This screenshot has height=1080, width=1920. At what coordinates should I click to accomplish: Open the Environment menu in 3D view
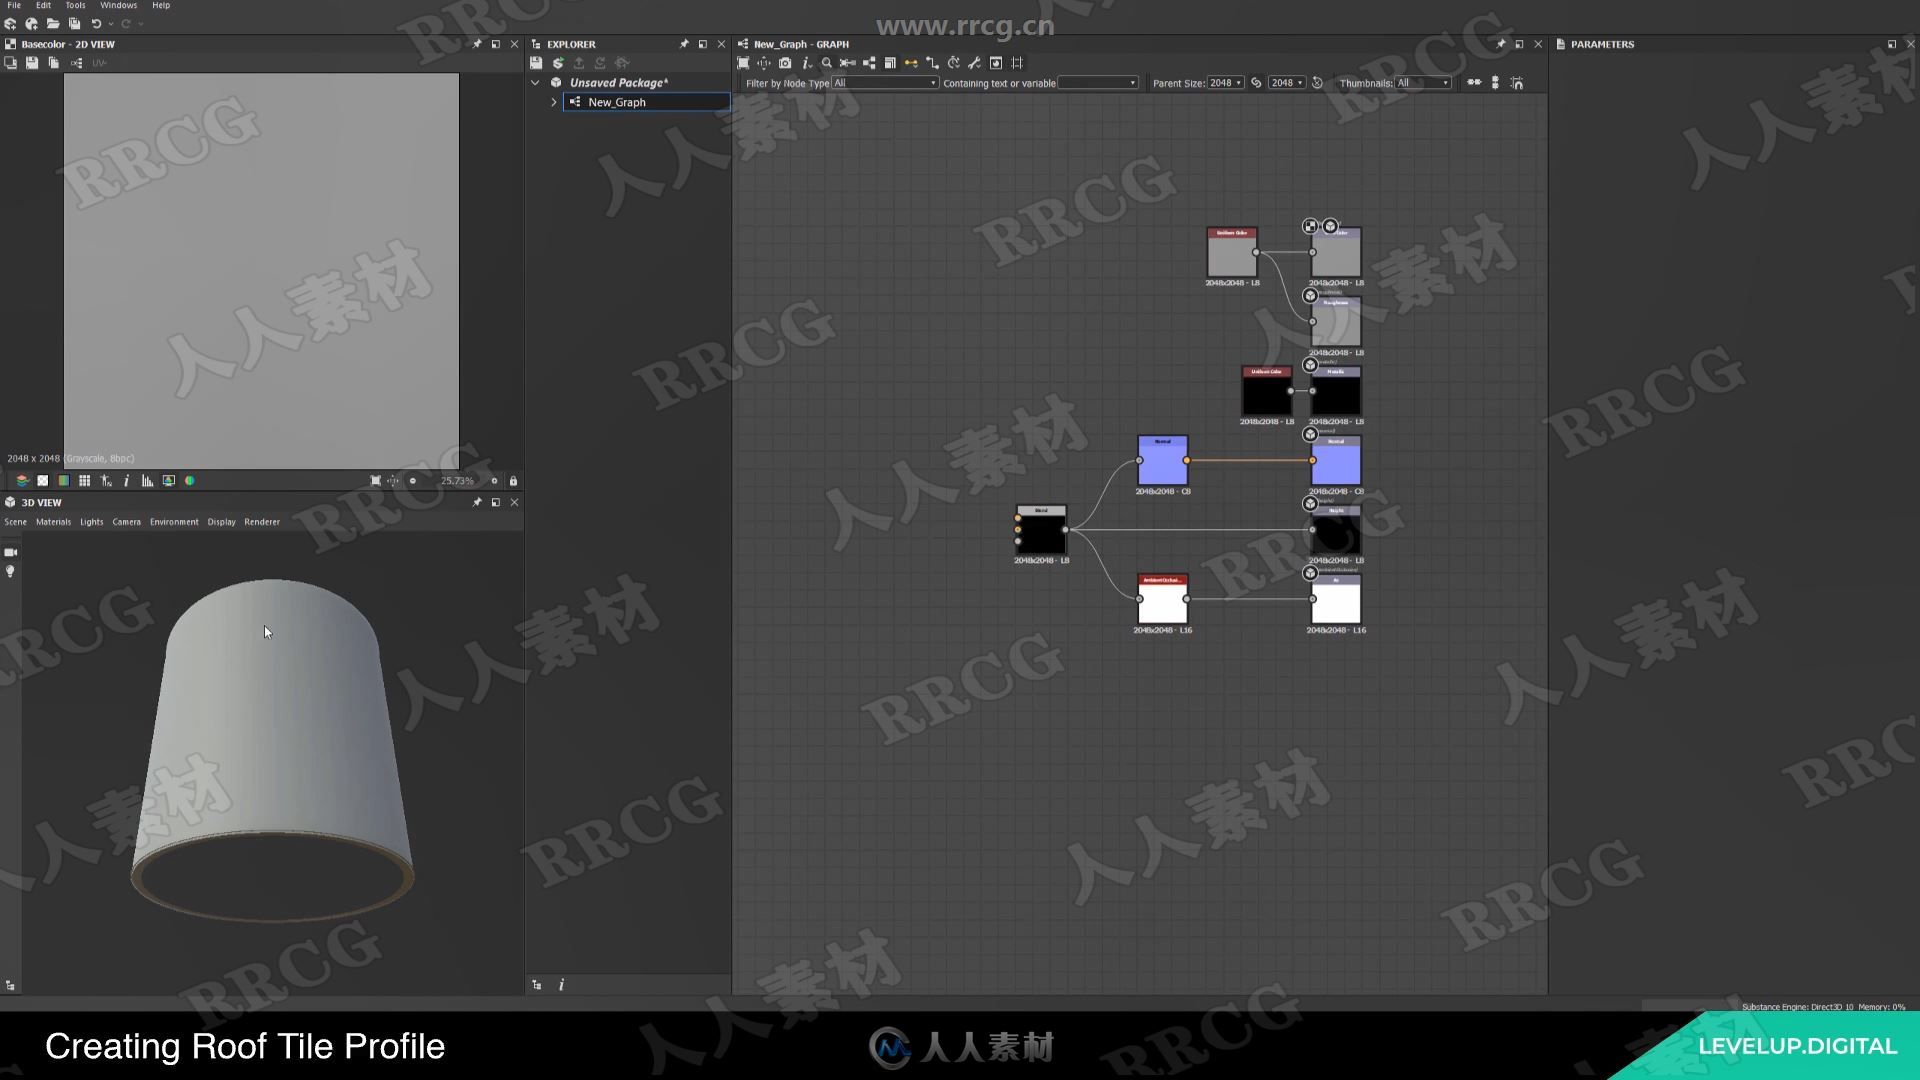click(x=174, y=522)
